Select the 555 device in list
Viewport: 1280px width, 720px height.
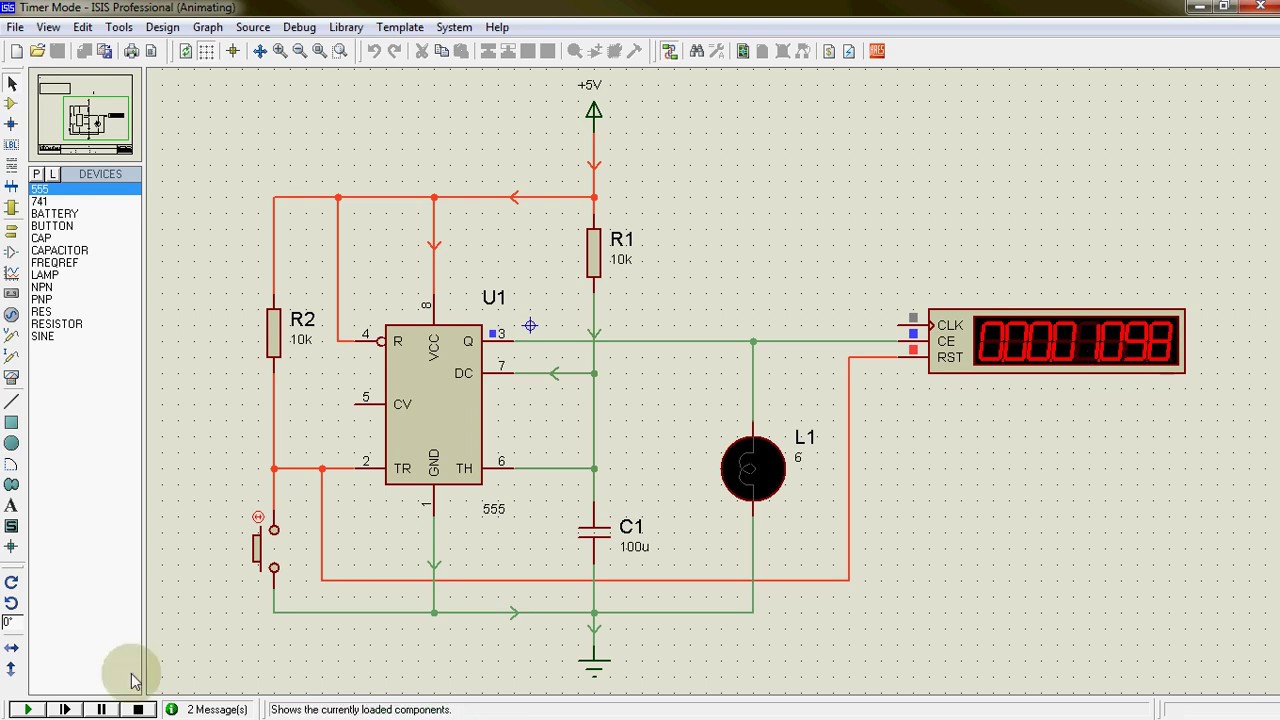click(x=85, y=189)
